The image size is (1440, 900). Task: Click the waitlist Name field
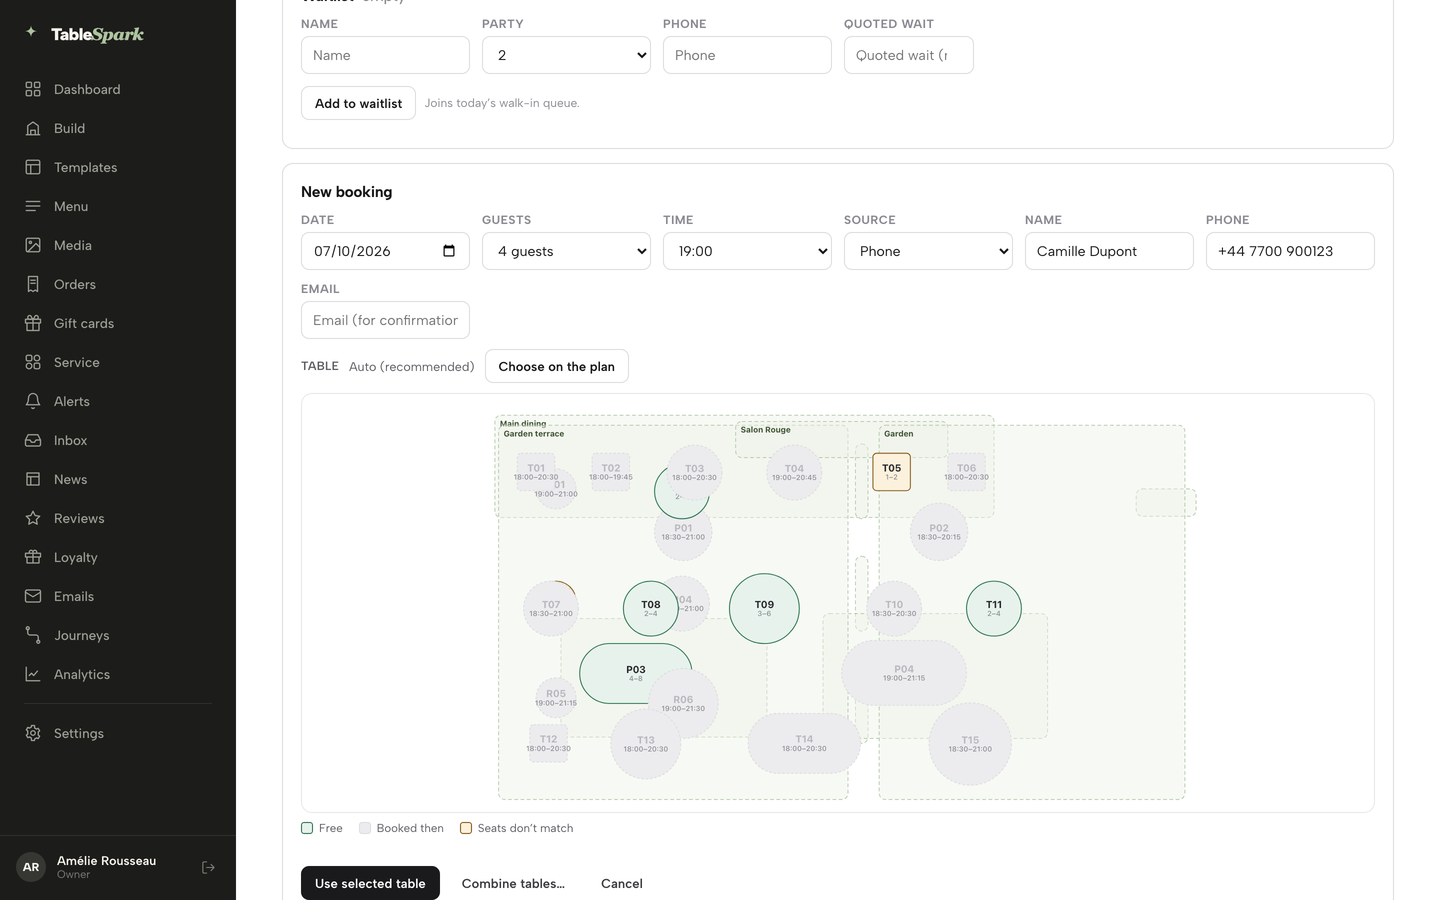[385, 55]
